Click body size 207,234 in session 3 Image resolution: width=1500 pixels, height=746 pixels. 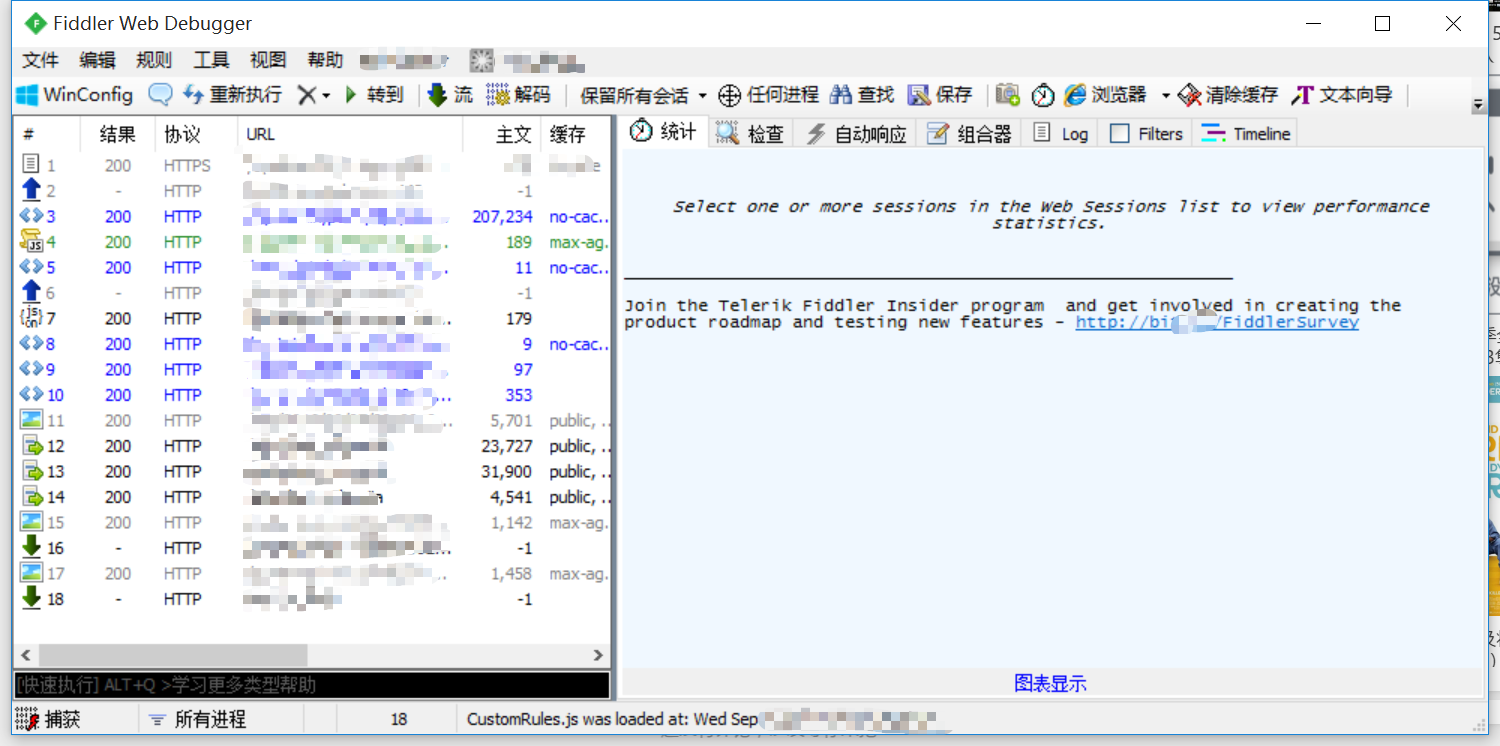pos(502,216)
